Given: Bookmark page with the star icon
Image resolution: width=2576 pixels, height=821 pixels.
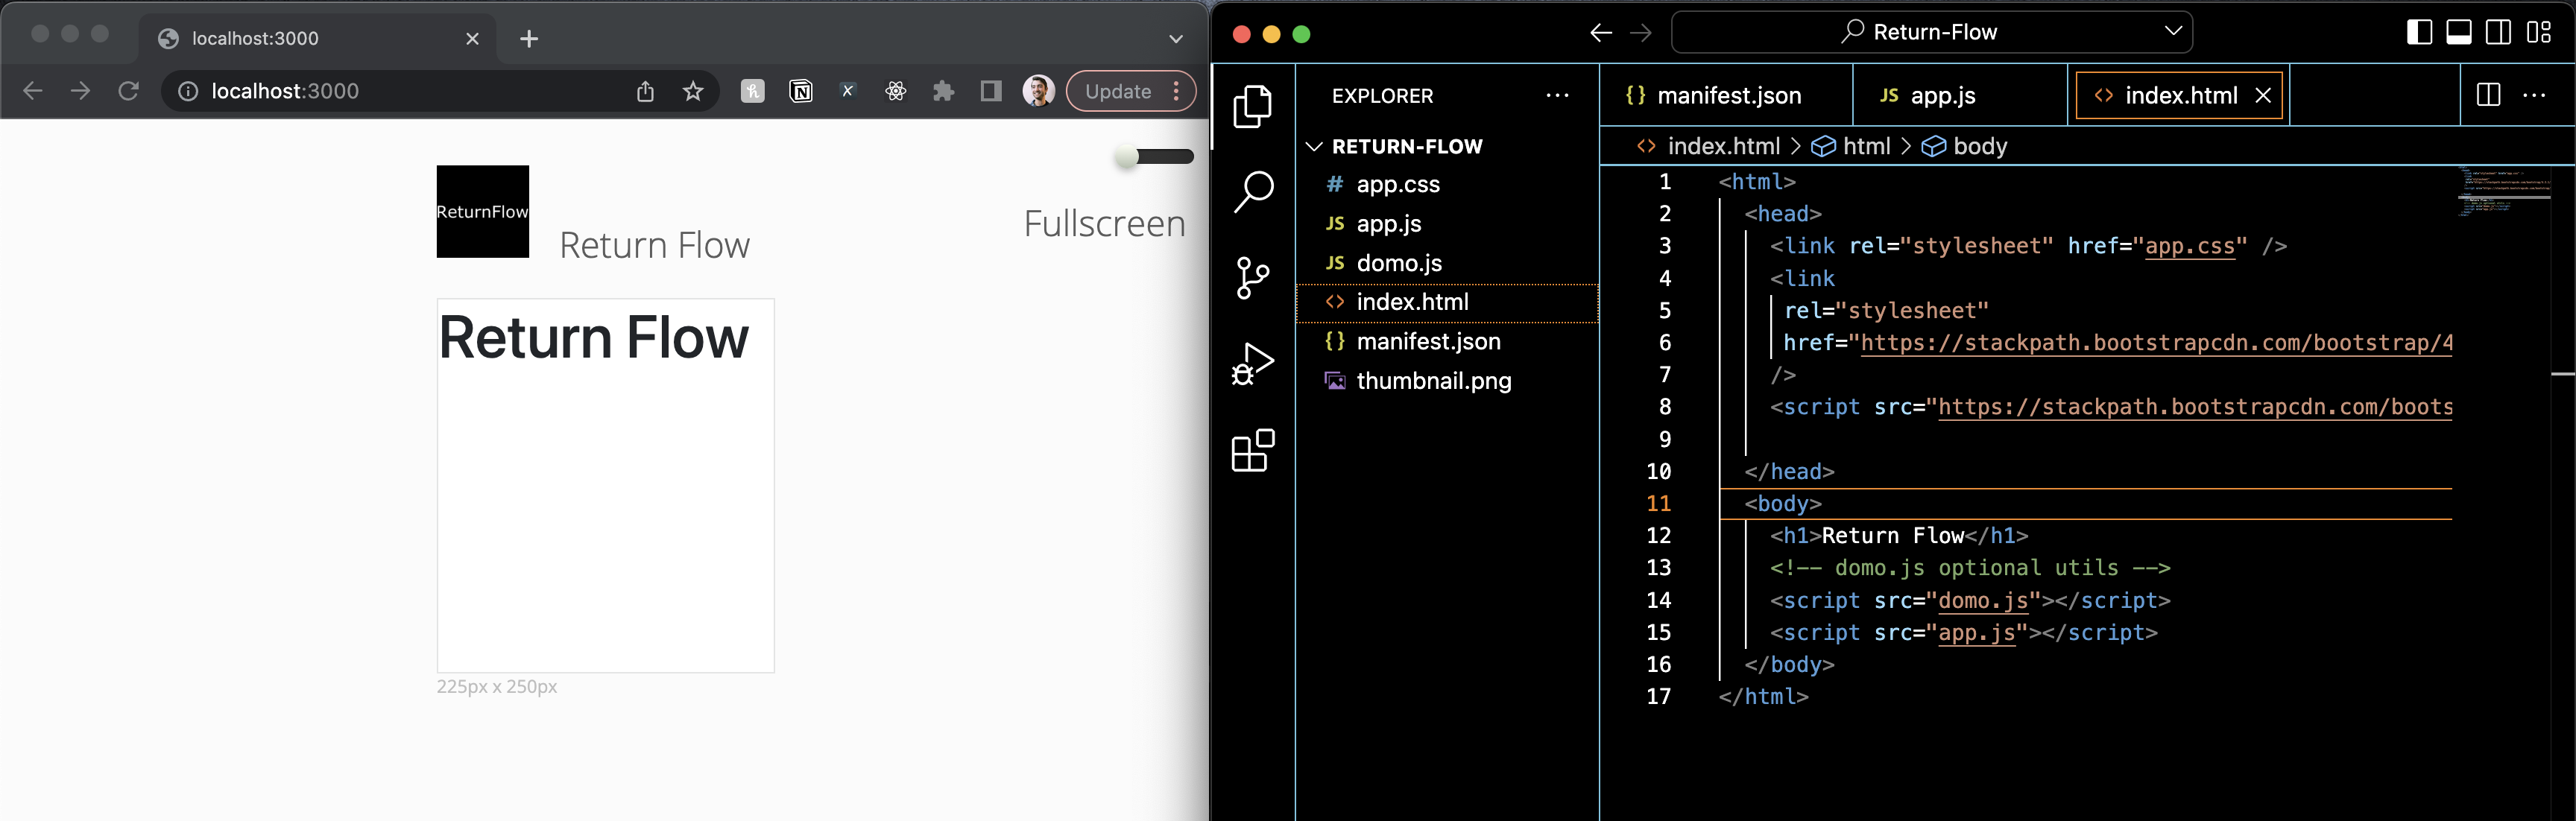Looking at the screenshot, I should coord(693,92).
